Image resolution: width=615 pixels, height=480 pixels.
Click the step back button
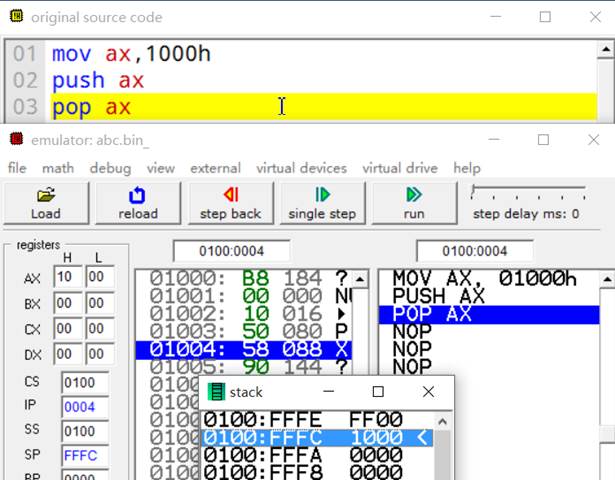coord(230,202)
